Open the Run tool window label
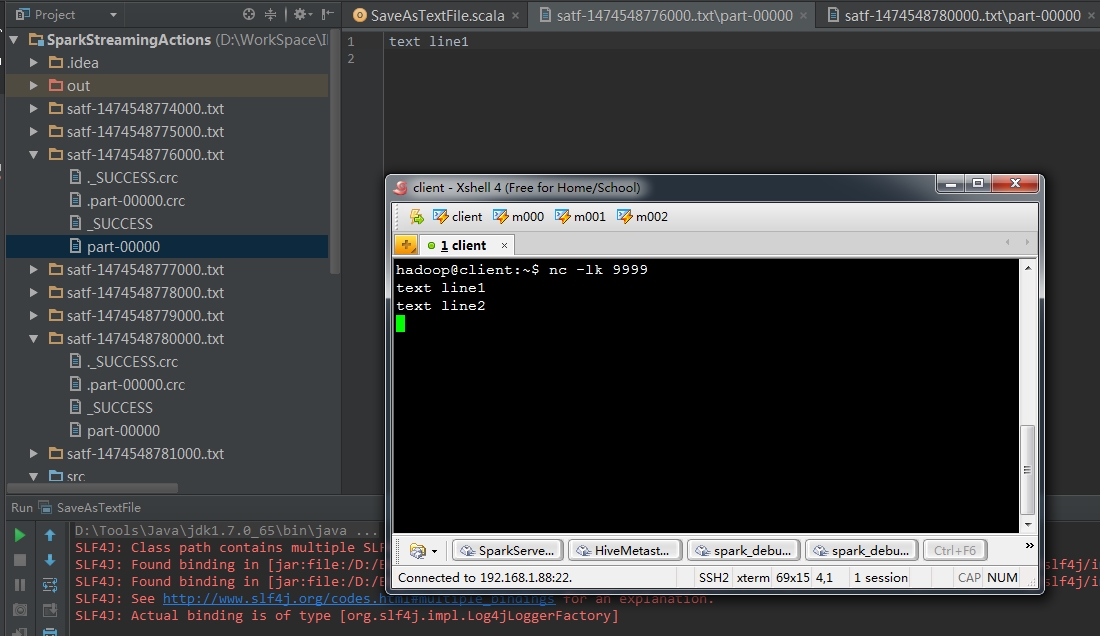The image size is (1100, 636). pos(22,508)
